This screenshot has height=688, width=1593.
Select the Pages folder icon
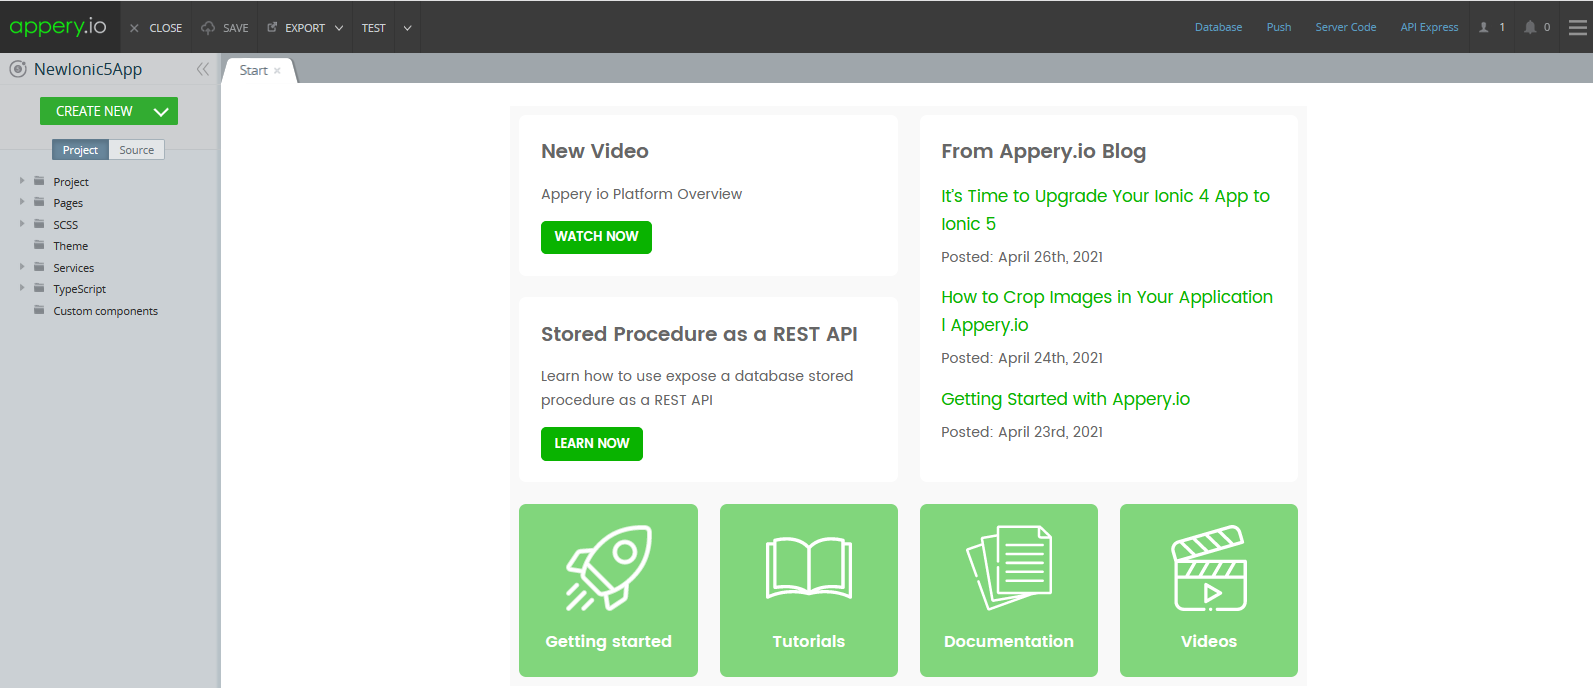[39, 202]
